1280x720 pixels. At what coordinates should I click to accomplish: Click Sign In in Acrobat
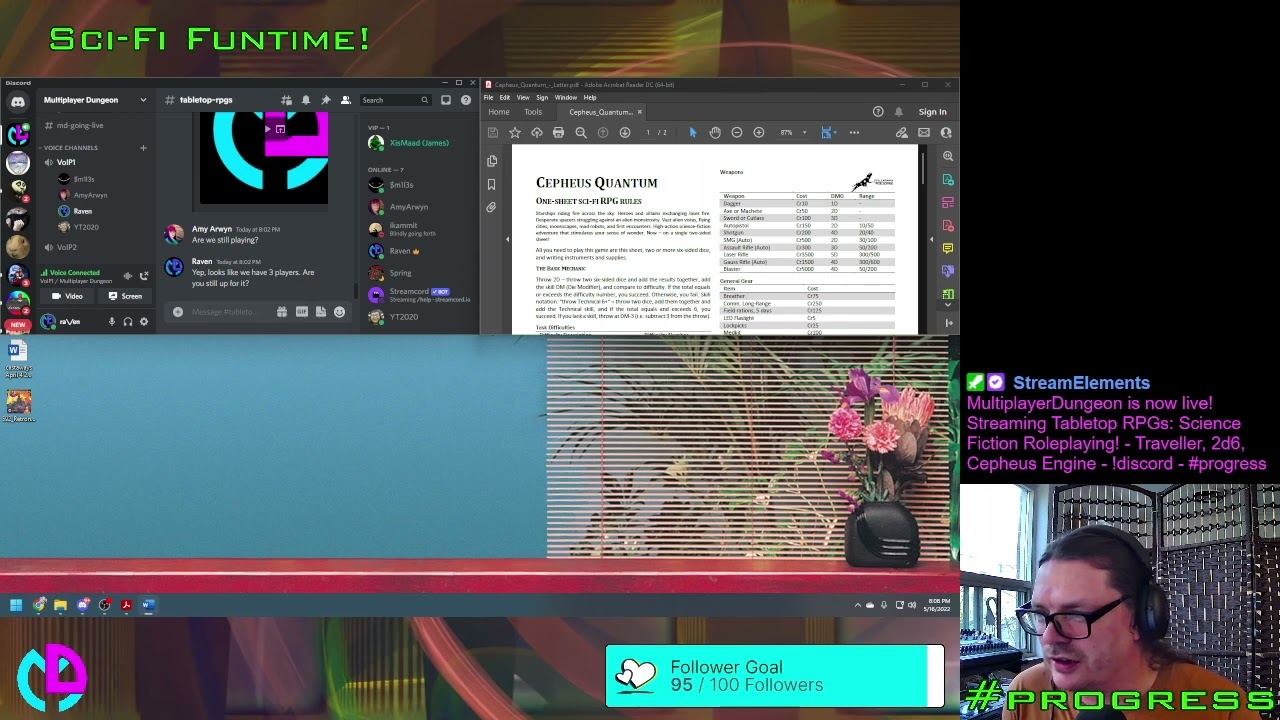[932, 112]
